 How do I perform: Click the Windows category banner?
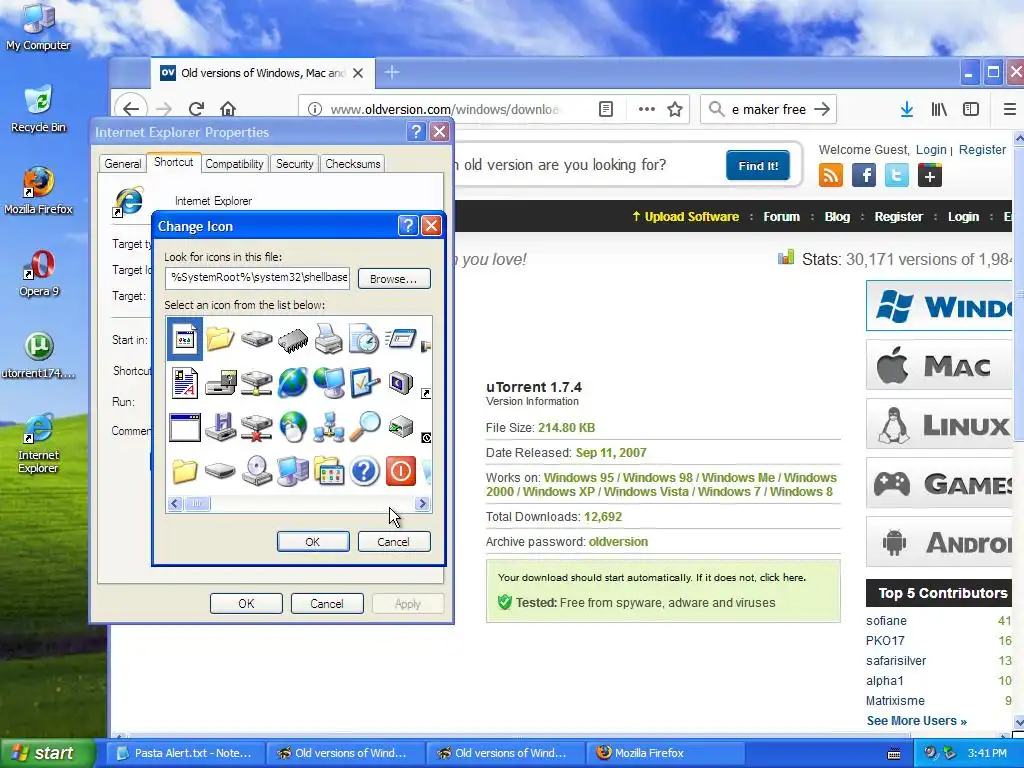(x=938, y=306)
